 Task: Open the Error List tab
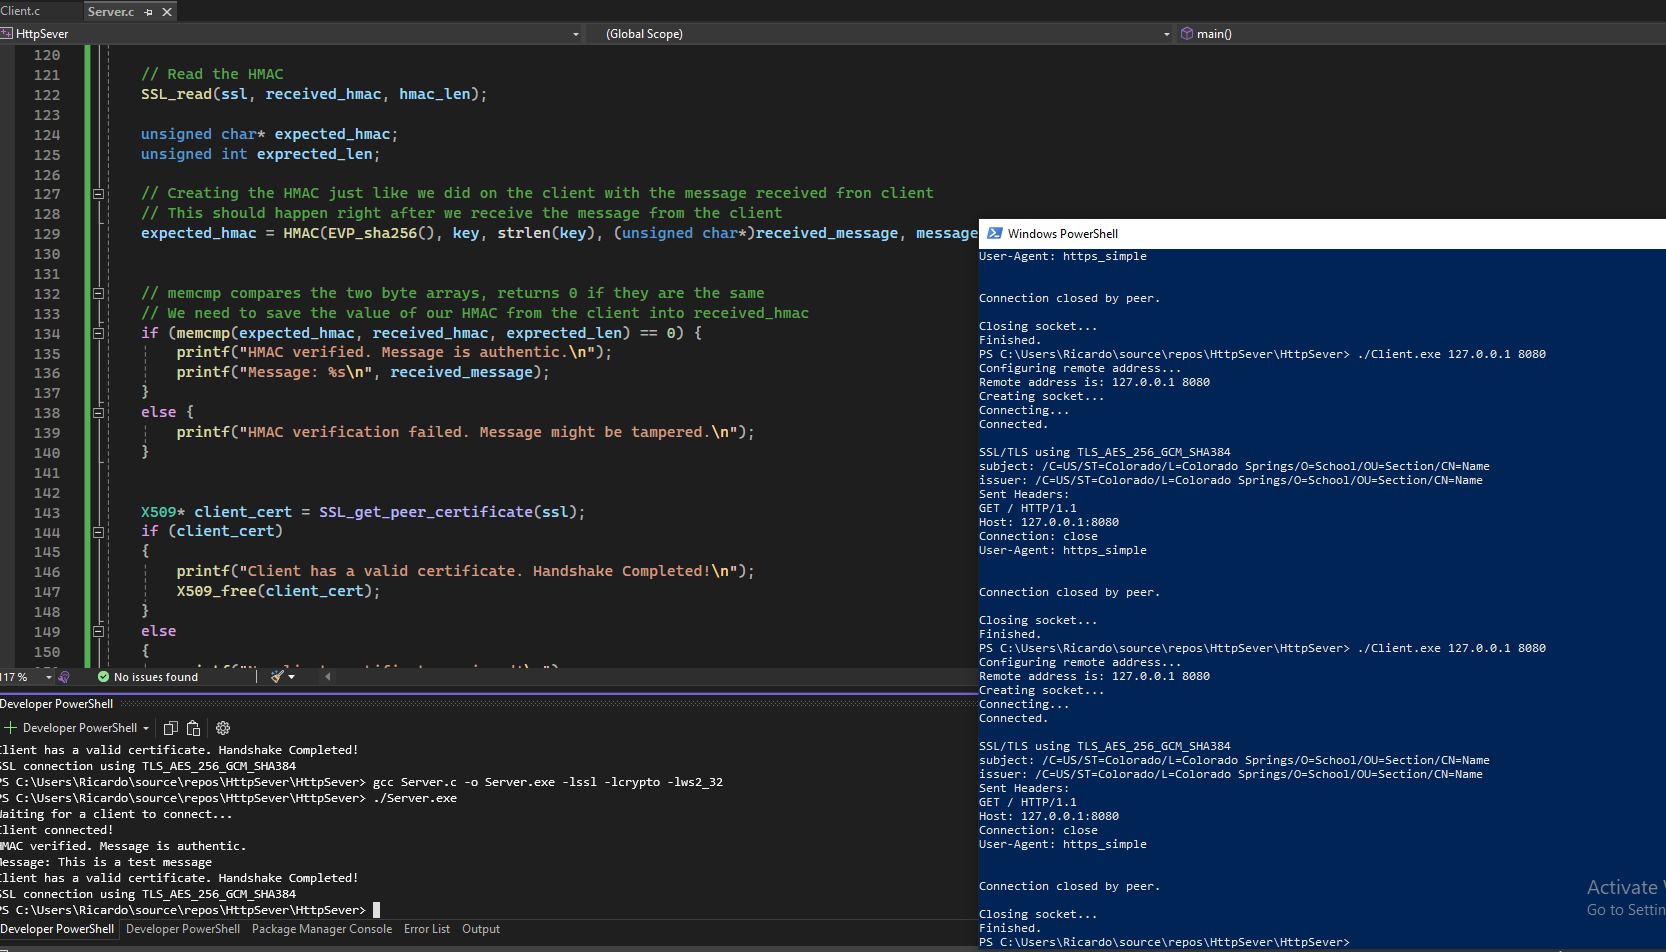click(x=427, y=929)
